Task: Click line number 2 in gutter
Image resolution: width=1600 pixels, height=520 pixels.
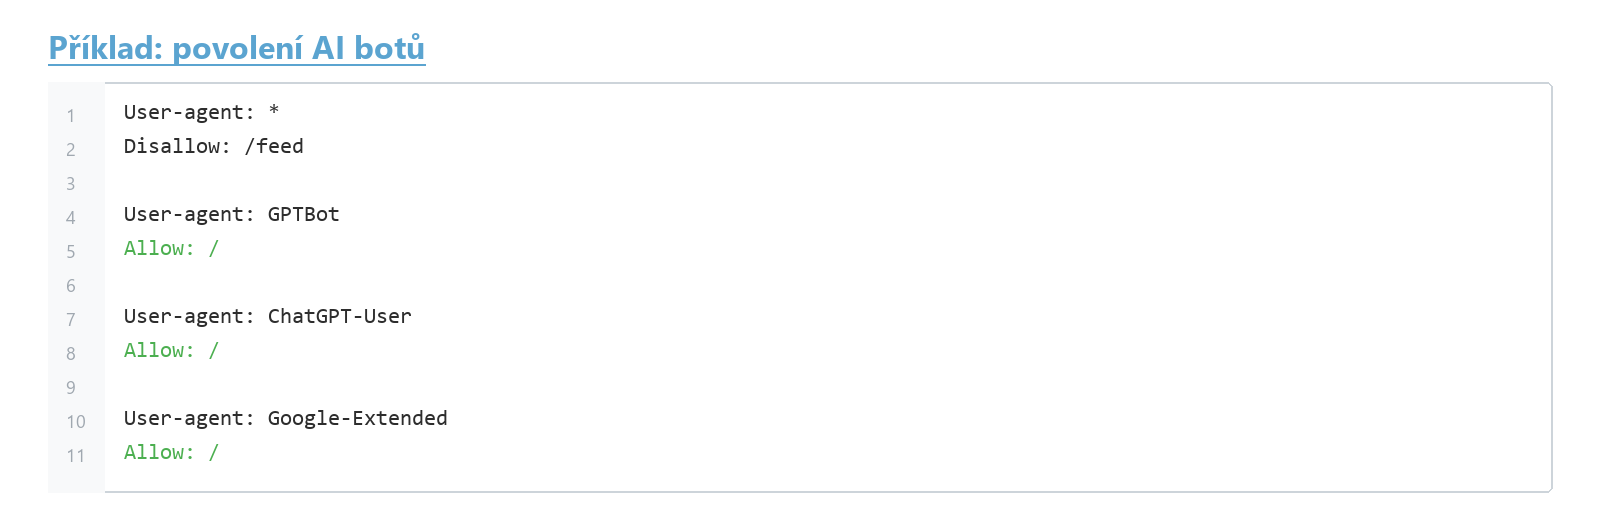Action: 71,150
